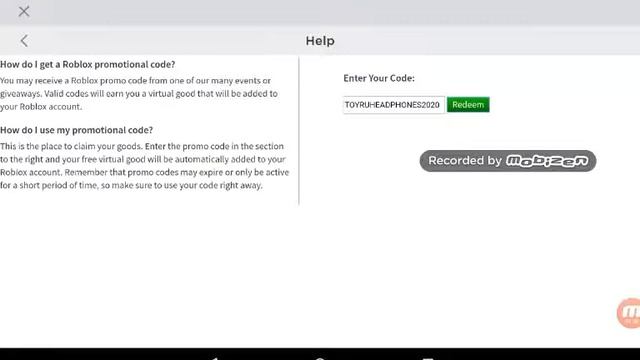Click the promo code input field
The height and width of the screenshot is (360, 640).
(393, 105)
